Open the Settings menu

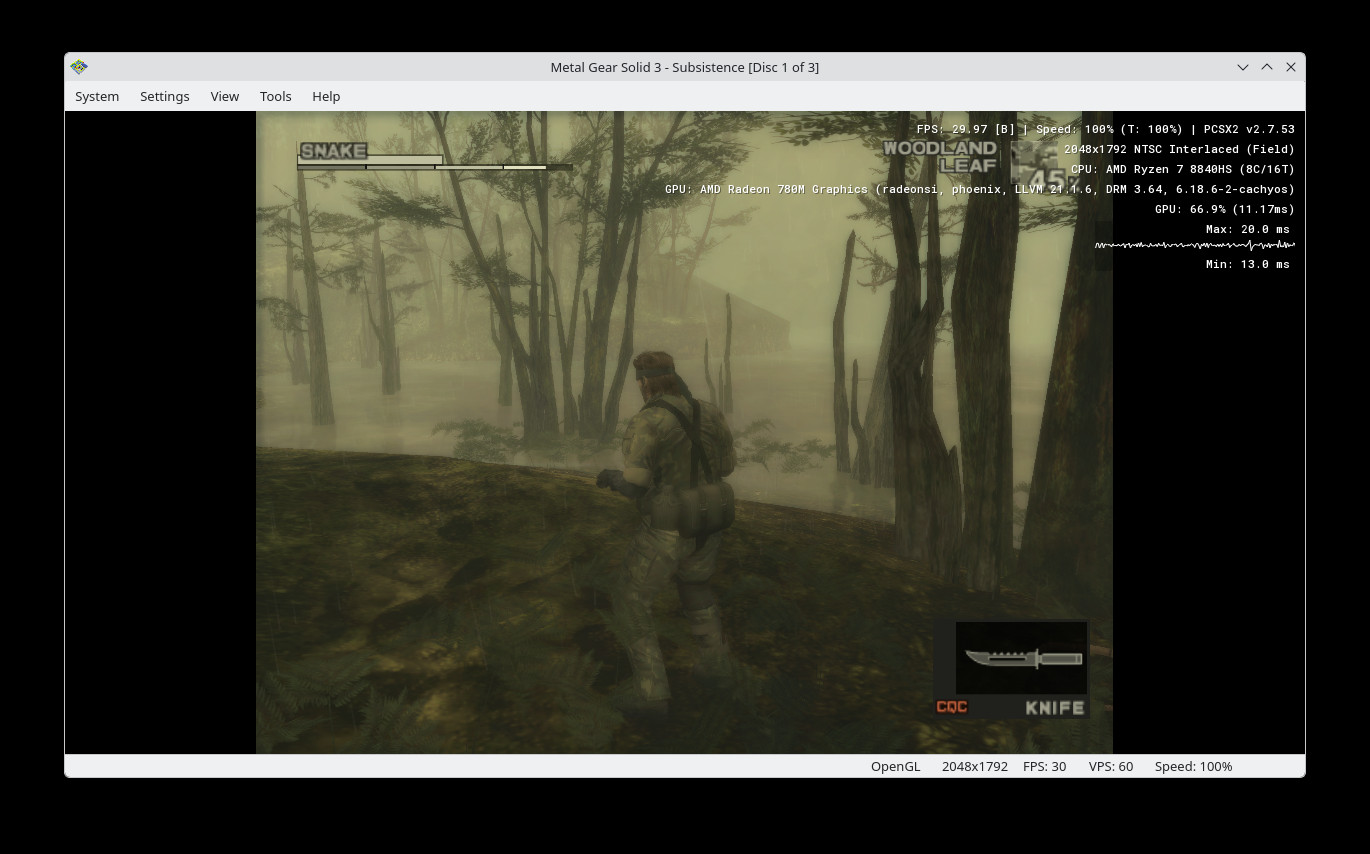pos(165,96)
